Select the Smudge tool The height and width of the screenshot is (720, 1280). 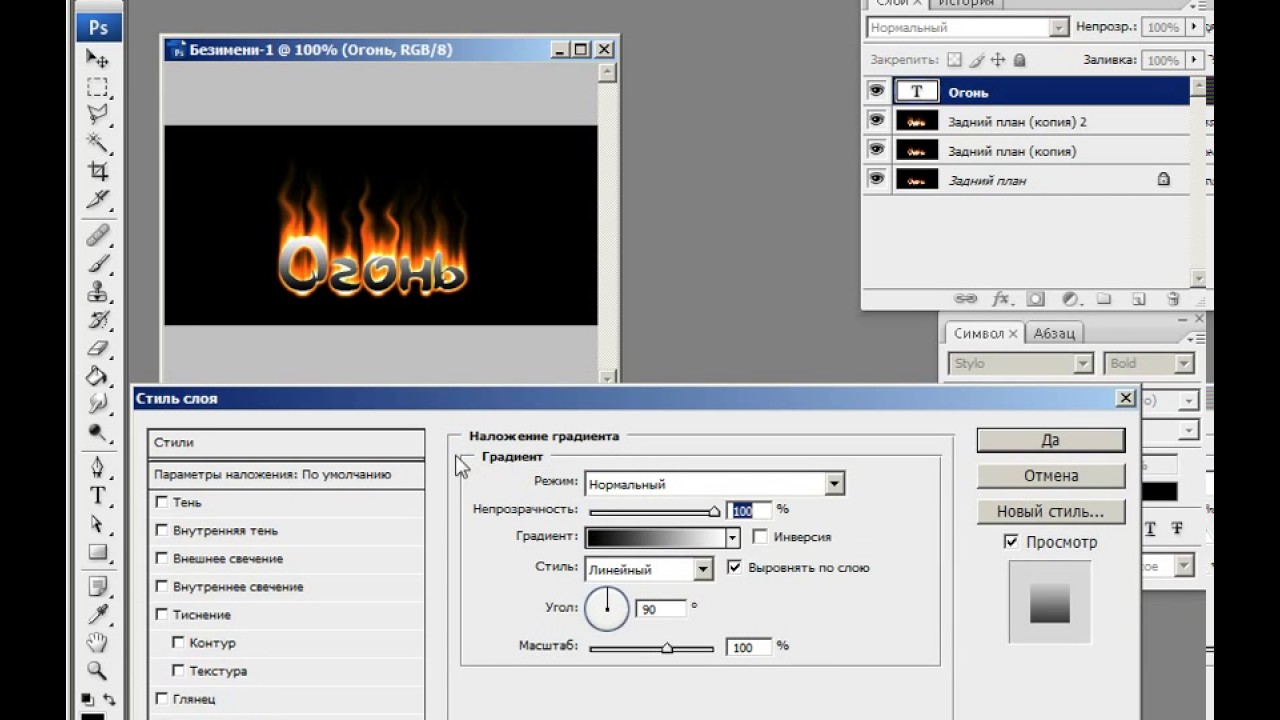click(x=97, y=404)
